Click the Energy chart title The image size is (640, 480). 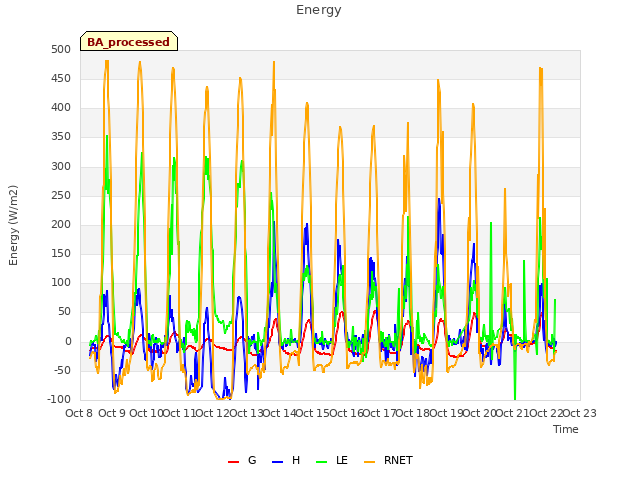(318, 10)
